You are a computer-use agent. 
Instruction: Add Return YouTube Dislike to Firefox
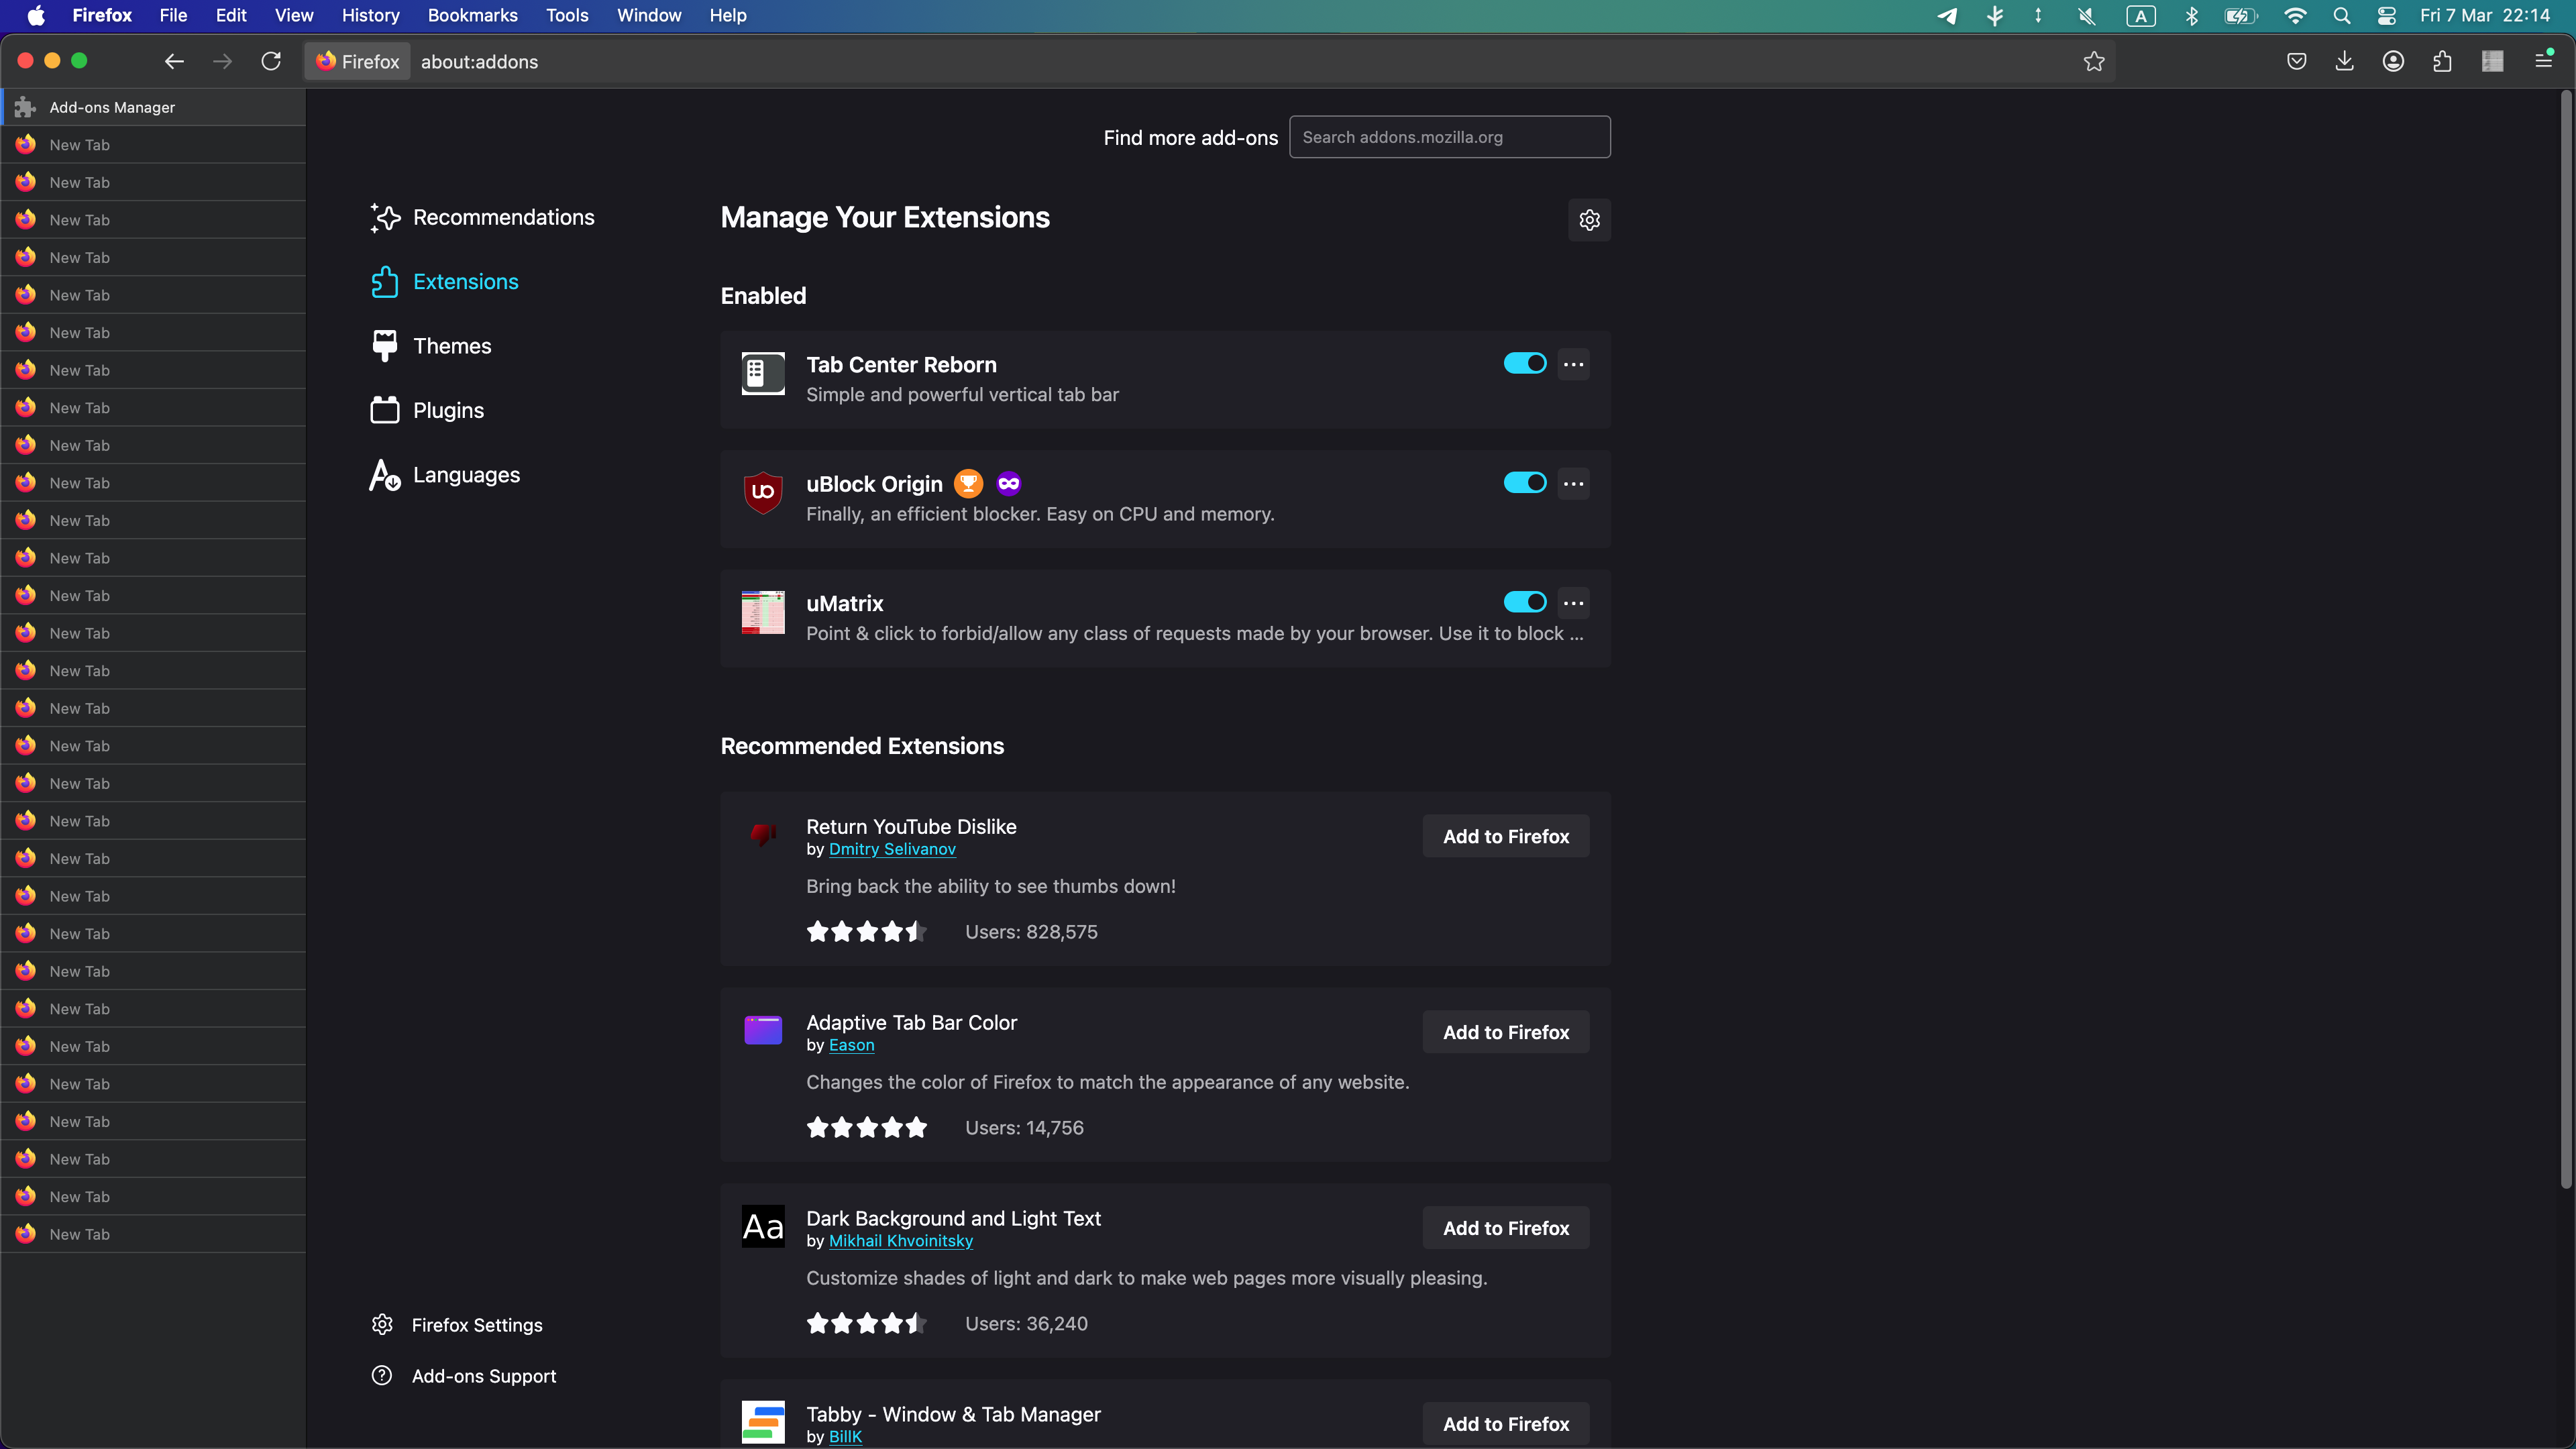click(x=1506, y=836)
